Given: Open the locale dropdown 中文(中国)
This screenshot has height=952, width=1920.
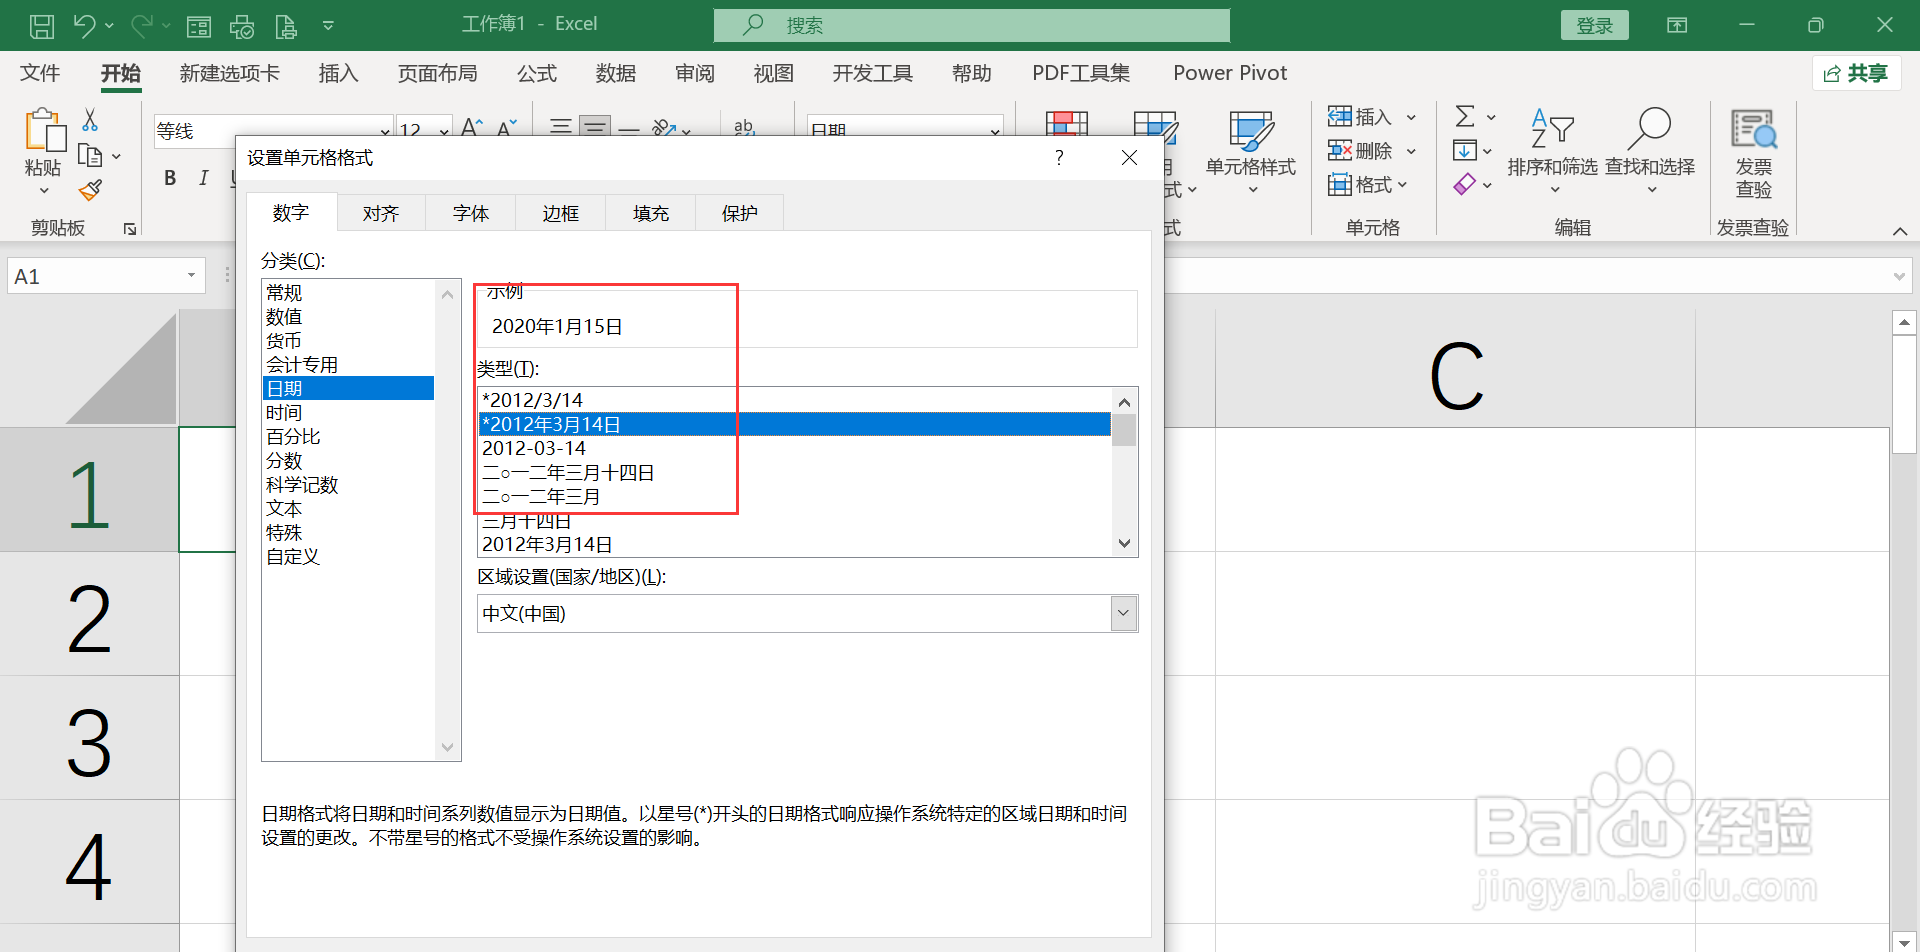Looking at the screenshot, I should pyautogui.click(x=1124, y=613).
